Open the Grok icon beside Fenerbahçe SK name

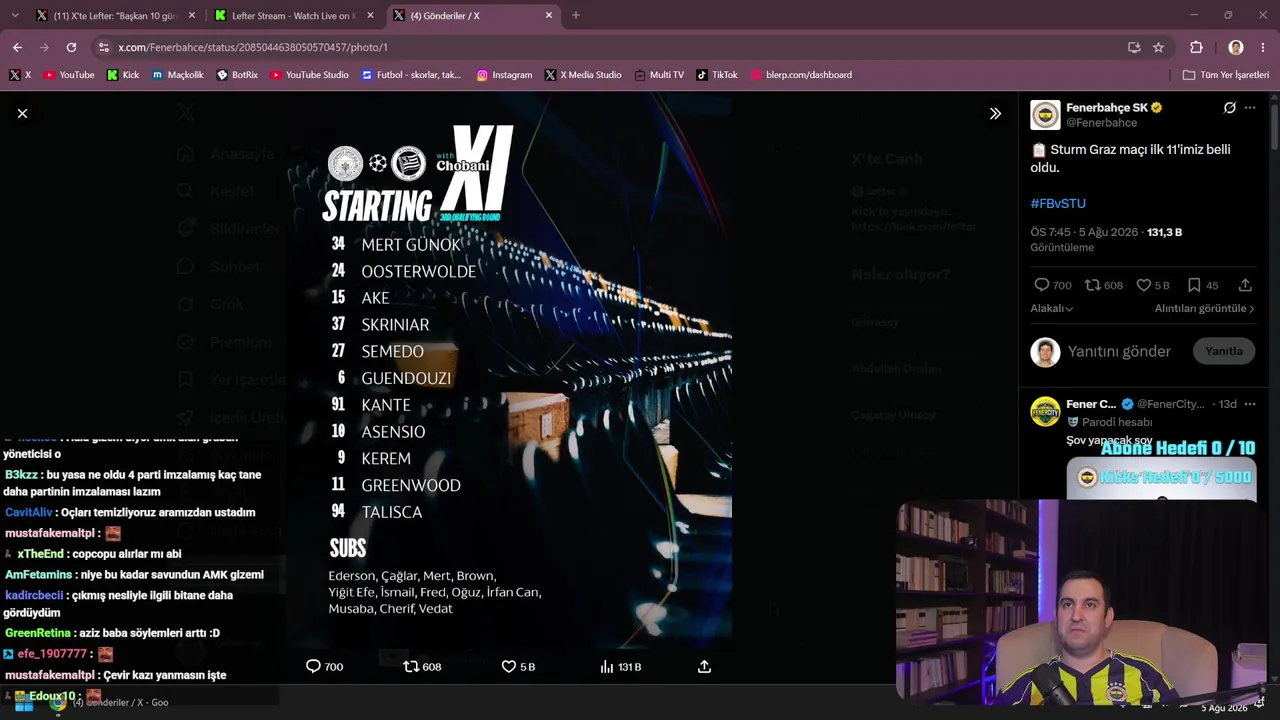(x=1229, y=108)
